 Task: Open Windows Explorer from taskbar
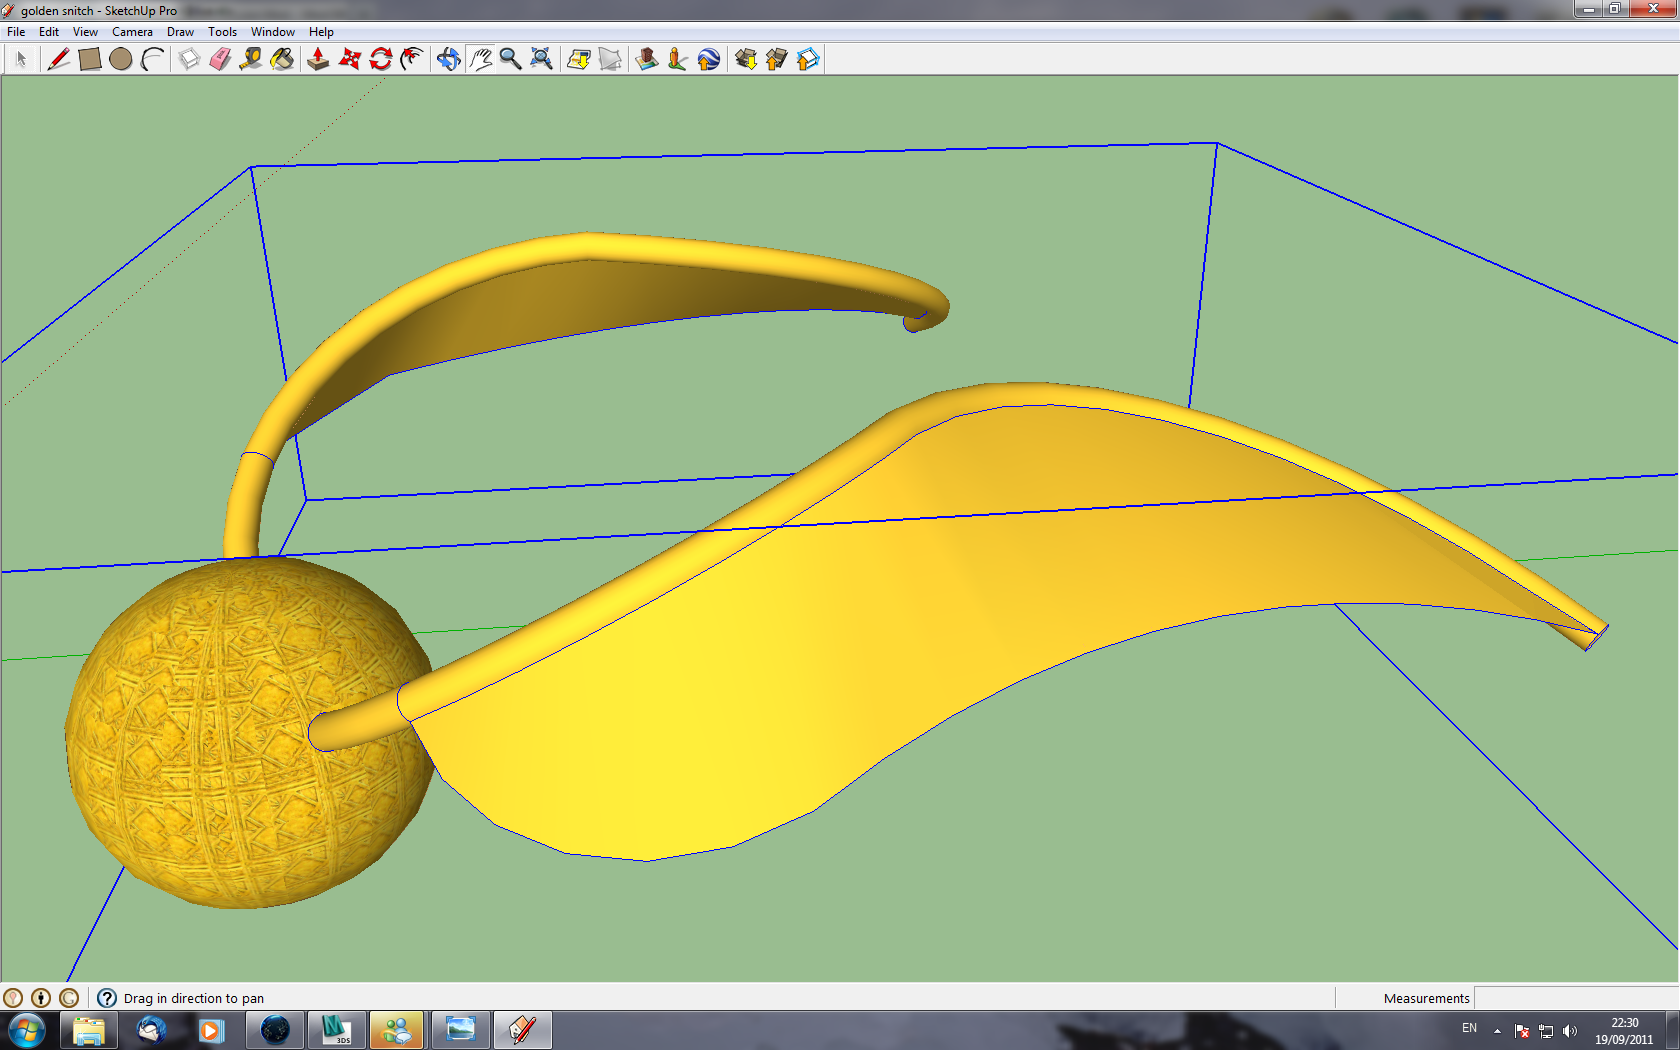pyautogui.click(x=89, y=1030)
